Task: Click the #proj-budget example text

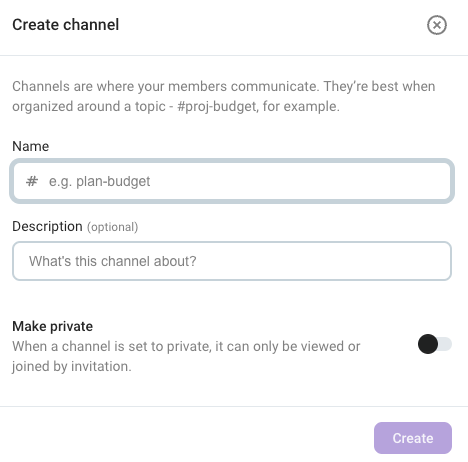Action: [217, 107]
